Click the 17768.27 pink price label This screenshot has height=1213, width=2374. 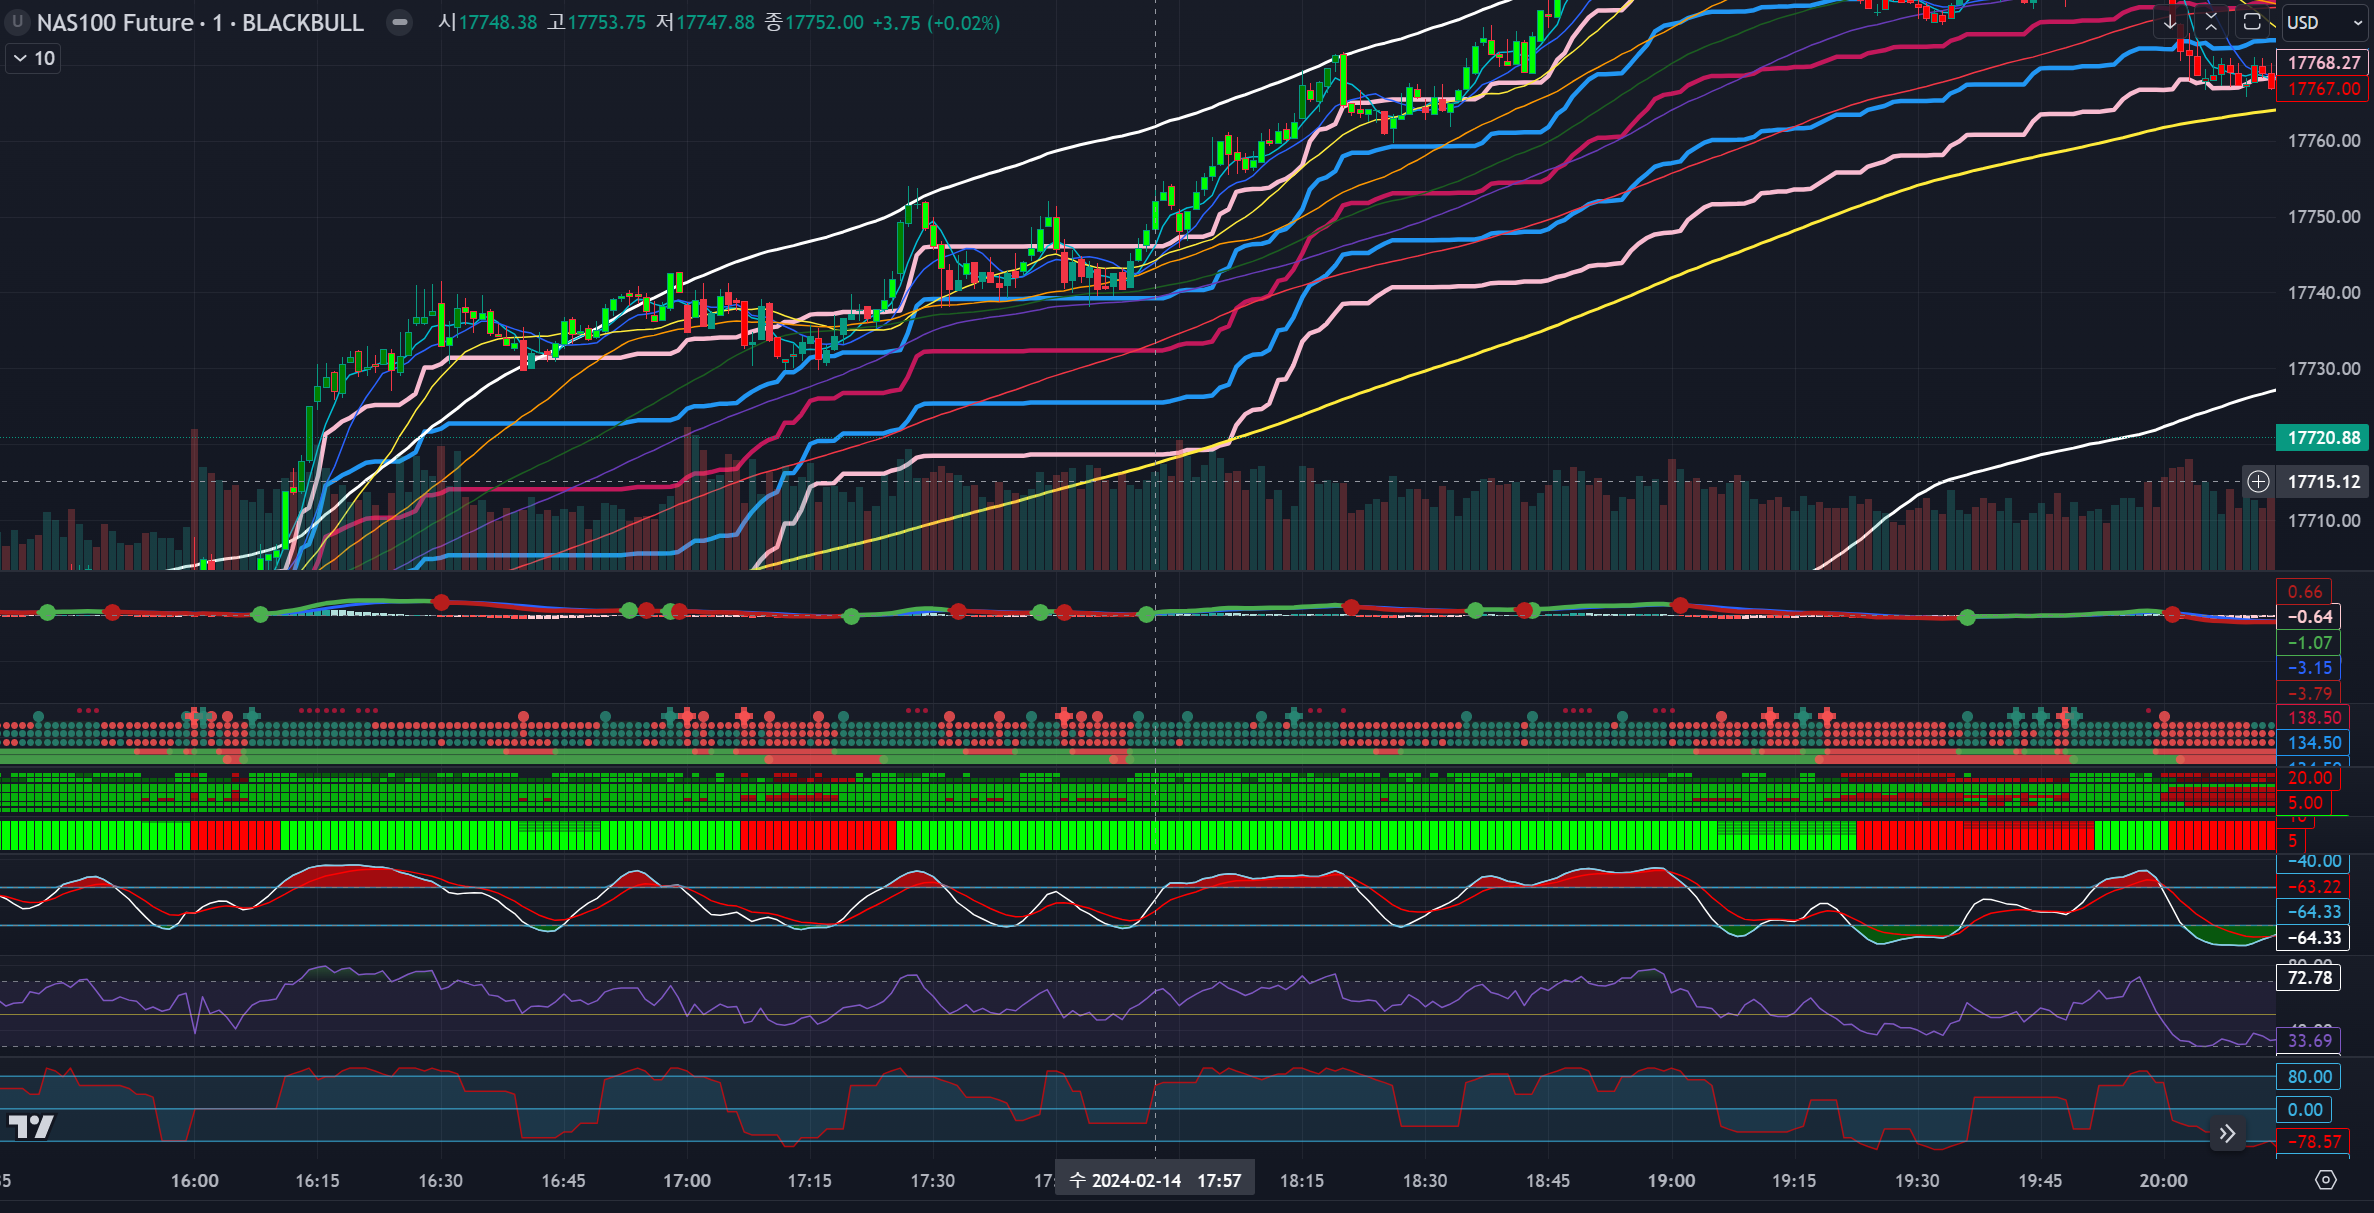coord(2323,63)
